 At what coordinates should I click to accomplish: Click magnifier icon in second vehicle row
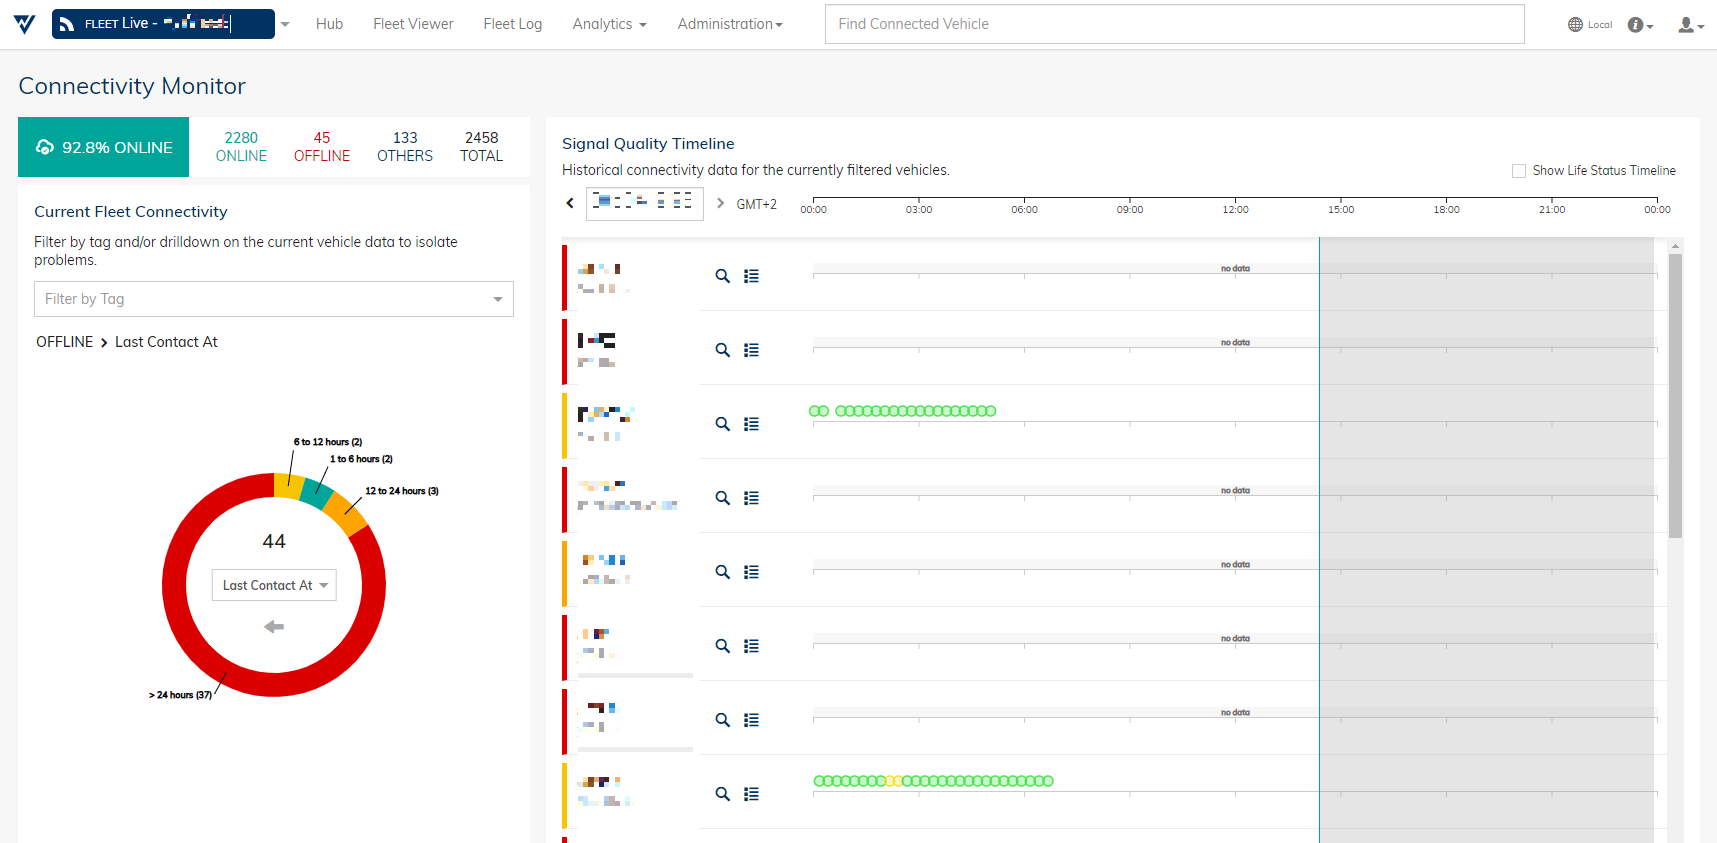point(723,350)
